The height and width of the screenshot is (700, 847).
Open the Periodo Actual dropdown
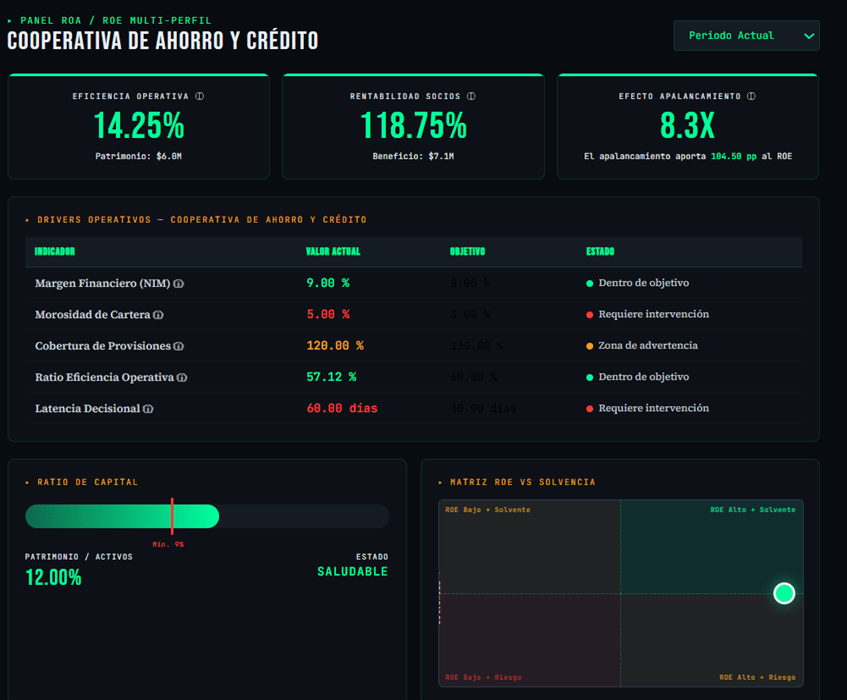pyautogui.click(x=747, y=36)
